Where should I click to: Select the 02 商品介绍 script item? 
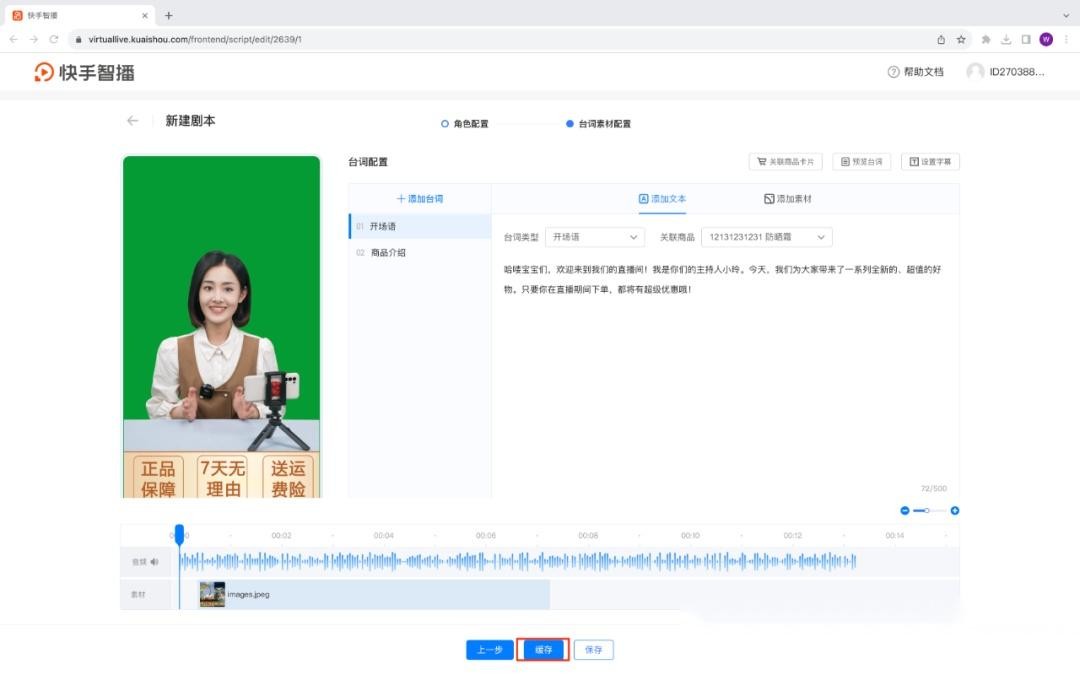click(420, 253)
